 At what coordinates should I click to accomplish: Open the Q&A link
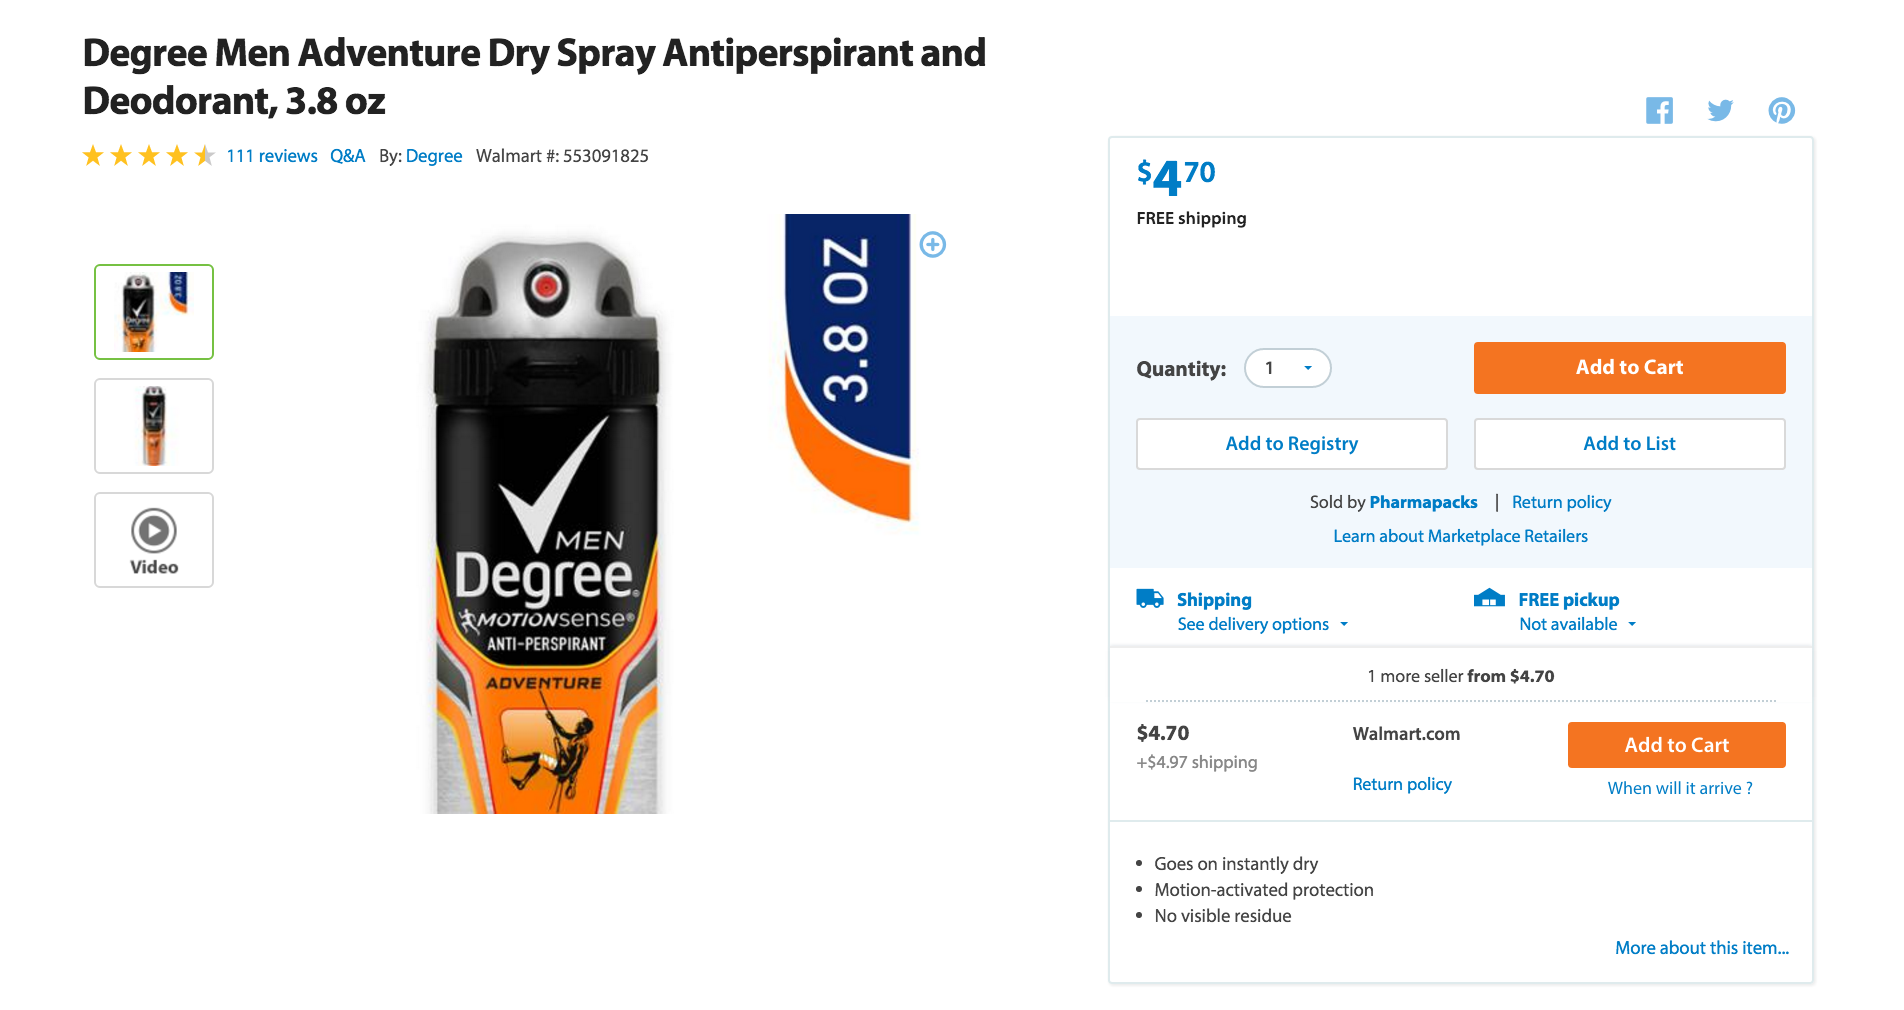[x=347, y=156]
